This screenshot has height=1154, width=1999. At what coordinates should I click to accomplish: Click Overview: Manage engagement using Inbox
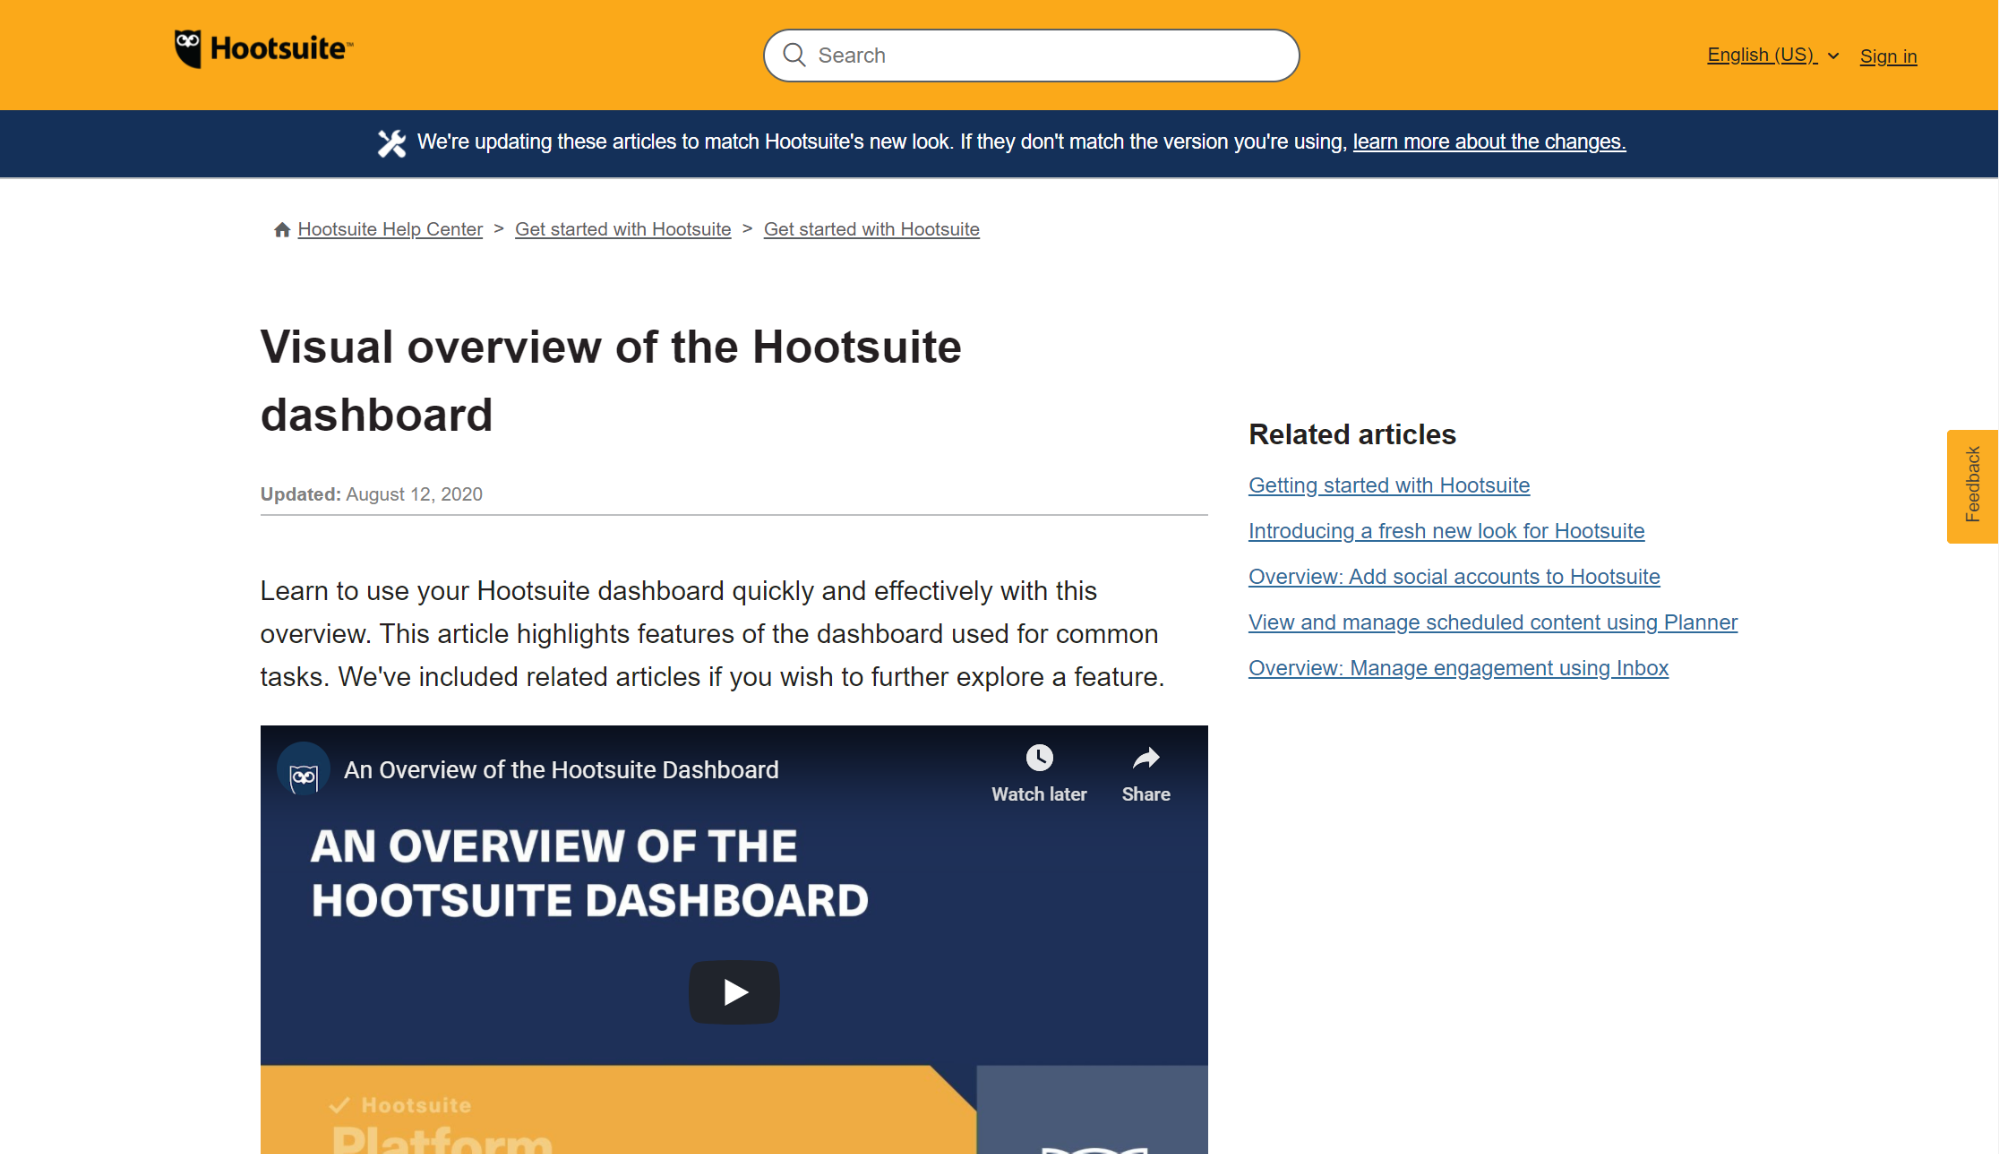point(1458,668)
